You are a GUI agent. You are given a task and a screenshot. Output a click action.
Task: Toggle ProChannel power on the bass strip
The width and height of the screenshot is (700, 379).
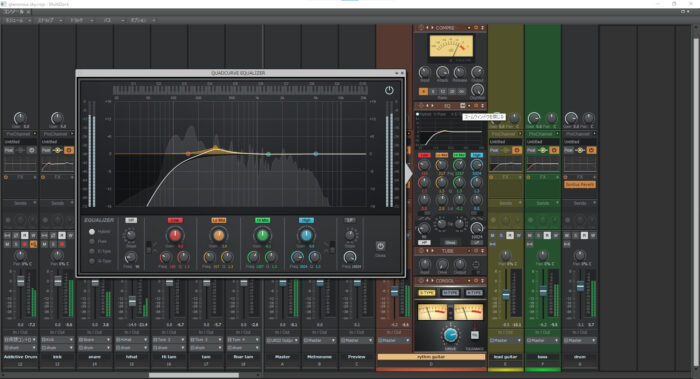click(x=554, y=150)
